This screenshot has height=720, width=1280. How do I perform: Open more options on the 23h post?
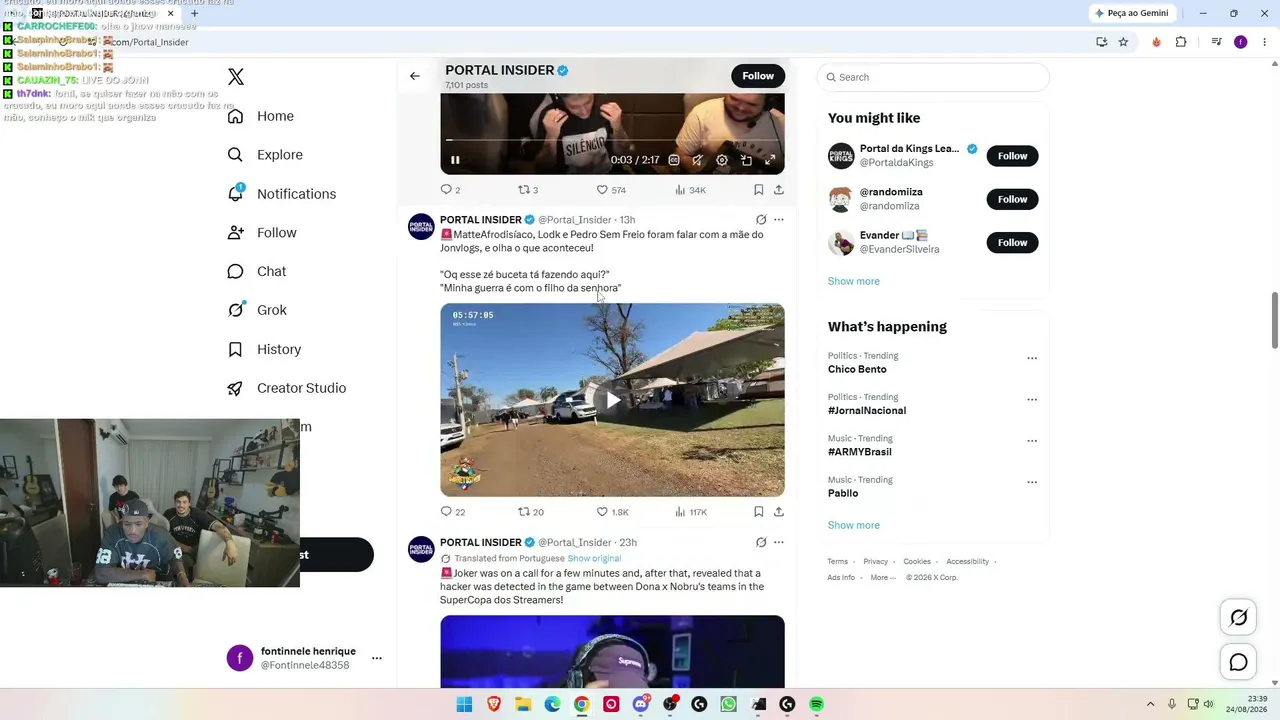(x=779, y=543)
